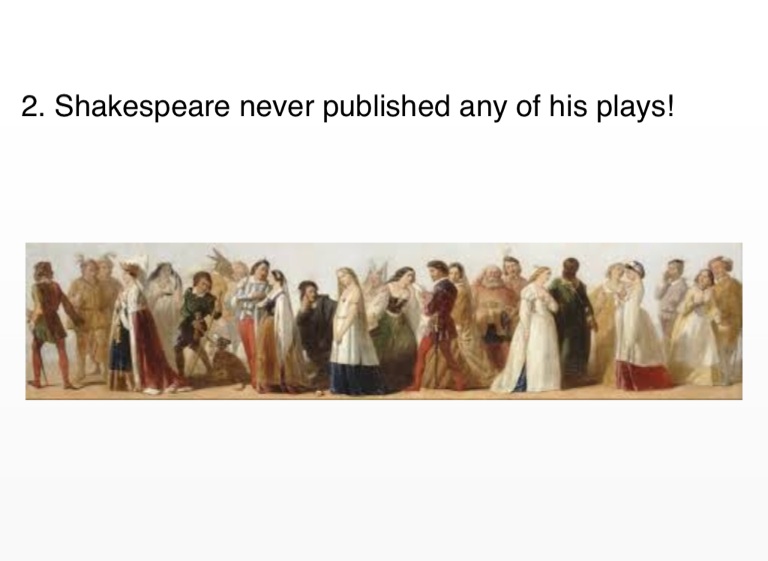Click the word "published" in the heading
Image resolution: width=768 pixels, height=561 pixels.
[x=386, y=106]
